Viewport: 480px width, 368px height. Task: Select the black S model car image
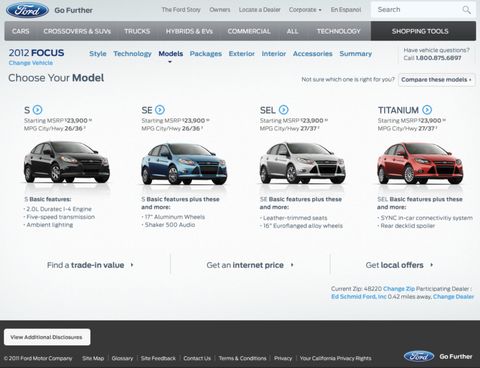(x=66, y=162)
